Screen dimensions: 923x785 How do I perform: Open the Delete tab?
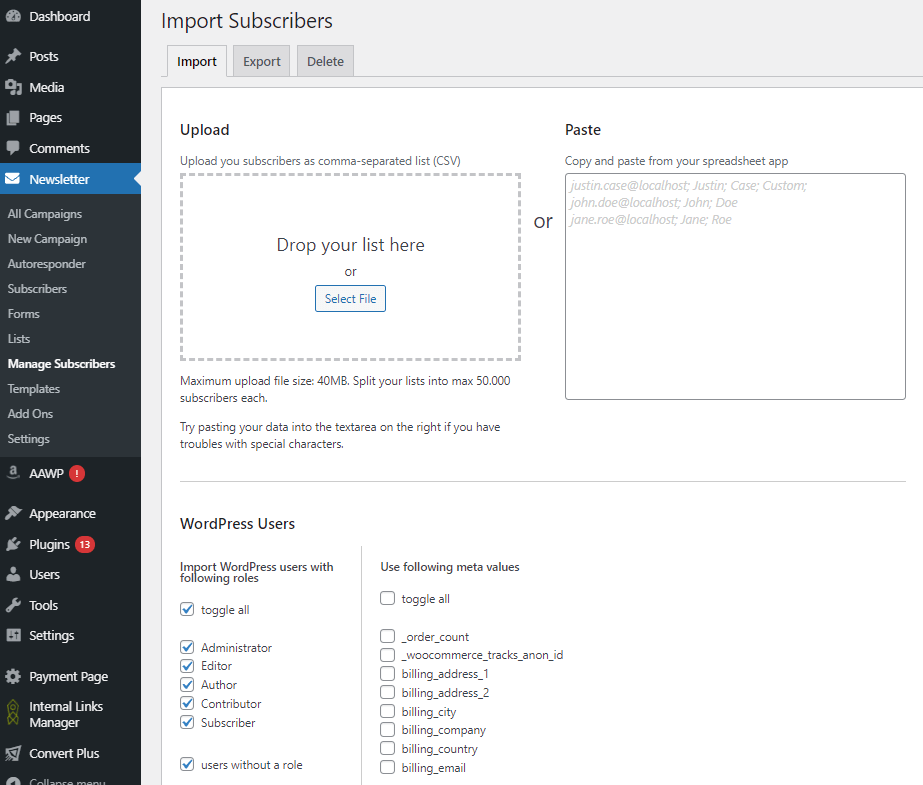click(x=325, y=62)
